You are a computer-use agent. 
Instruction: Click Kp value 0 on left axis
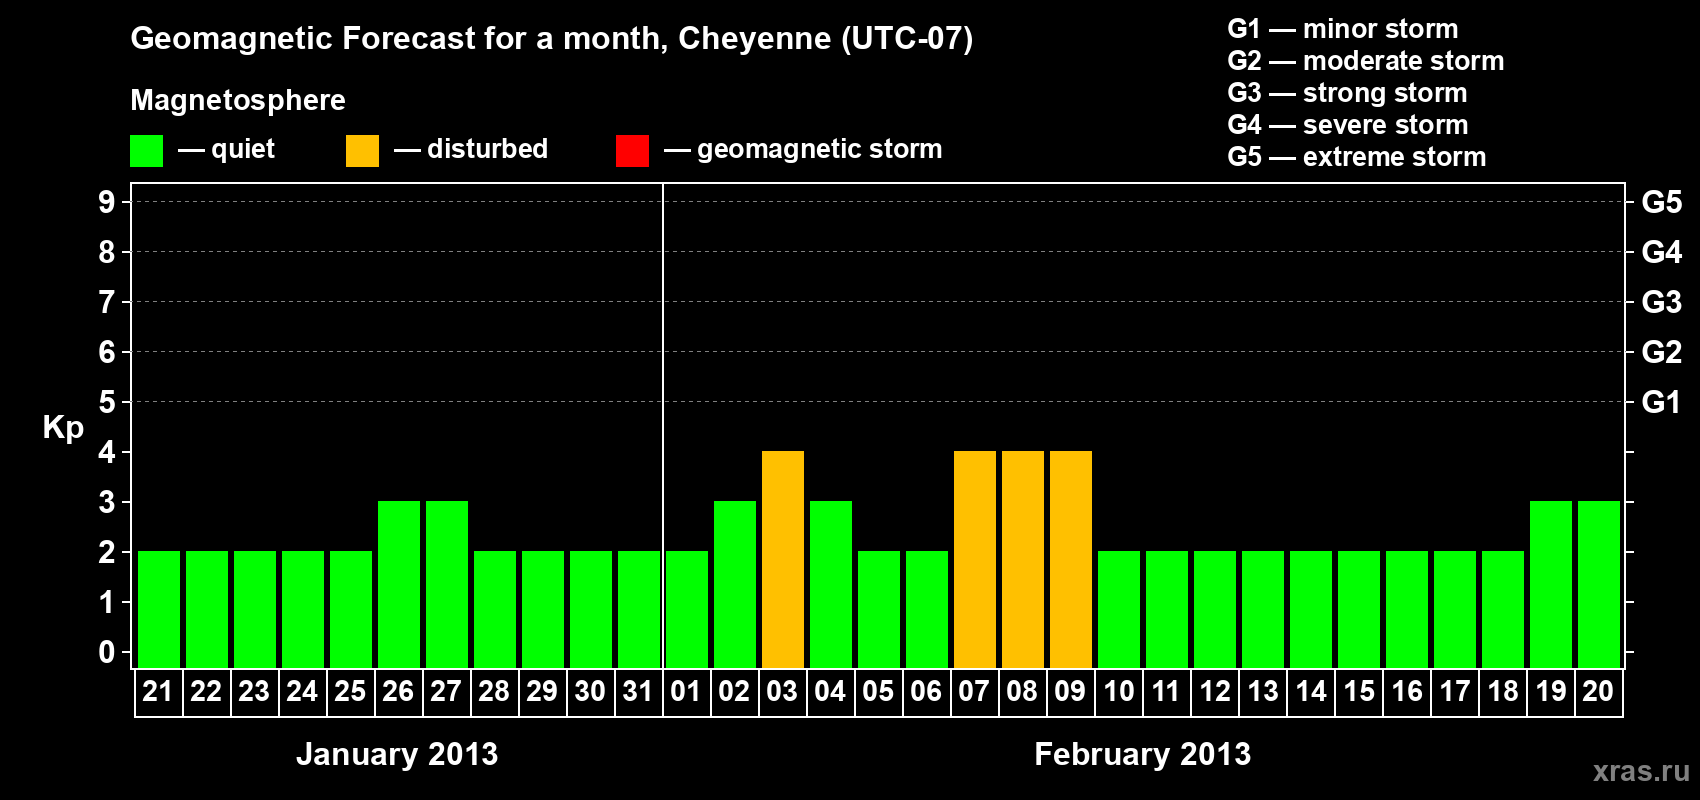tap(107, 652)
